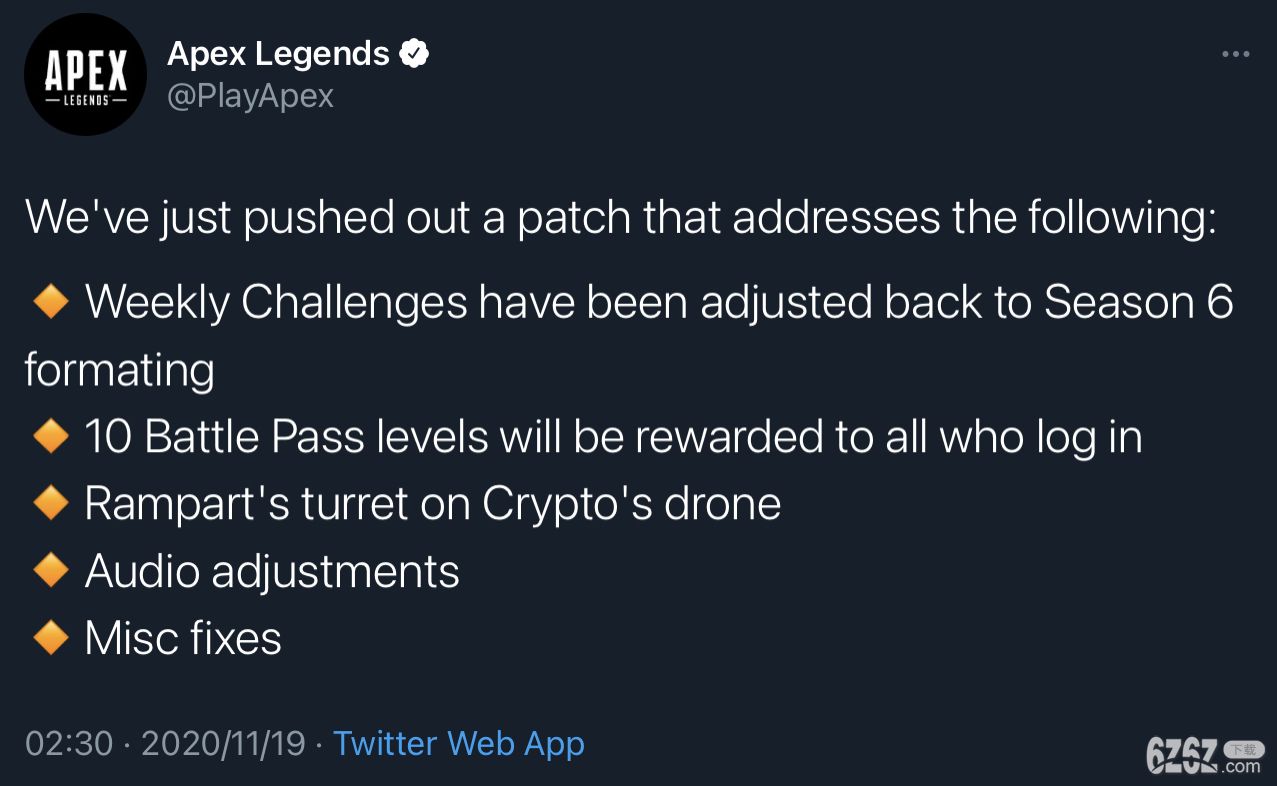Screen dimensions: 1277x786
Task: Click the Weekly Challenges Season 6 line
Action: pyautogui.click(x=629, y=336)
